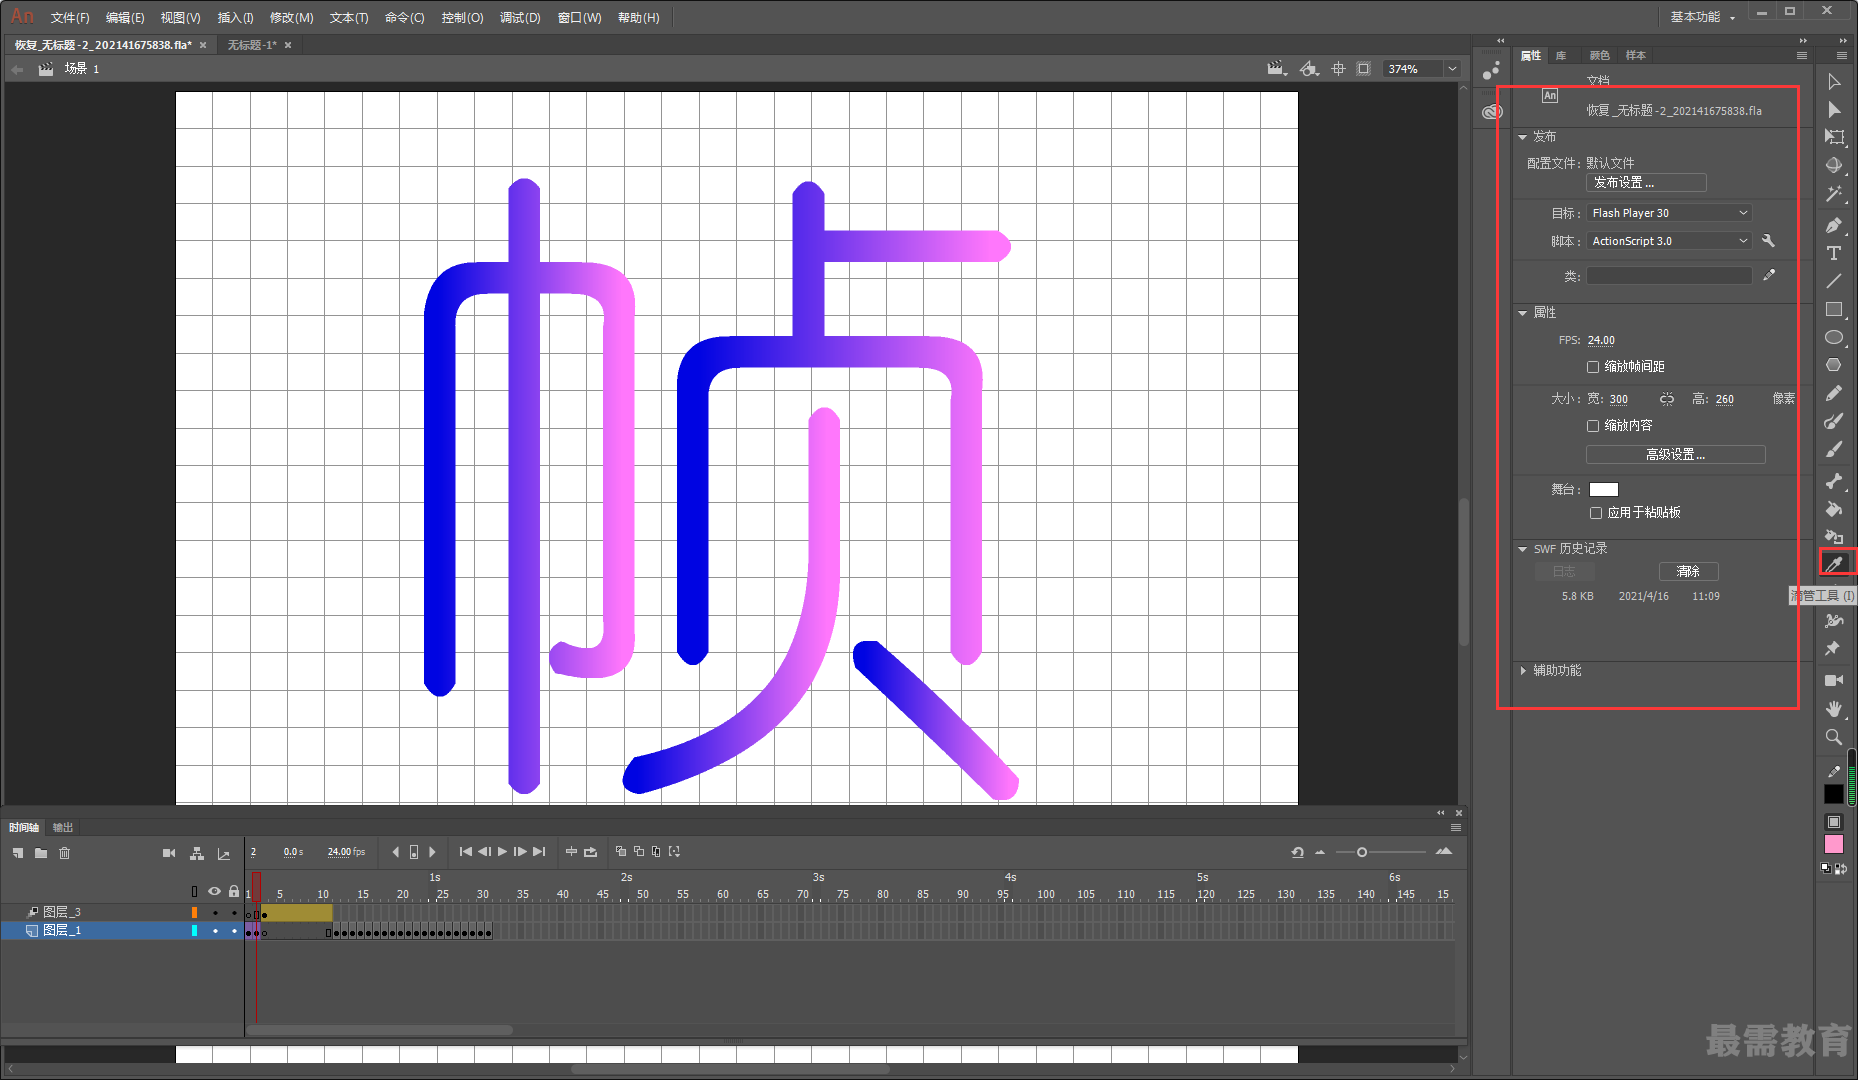Screen dimensions: 1858x1080
Task: Open the ActionScript 3.0 script dropdown
Action: (1669, 241)
